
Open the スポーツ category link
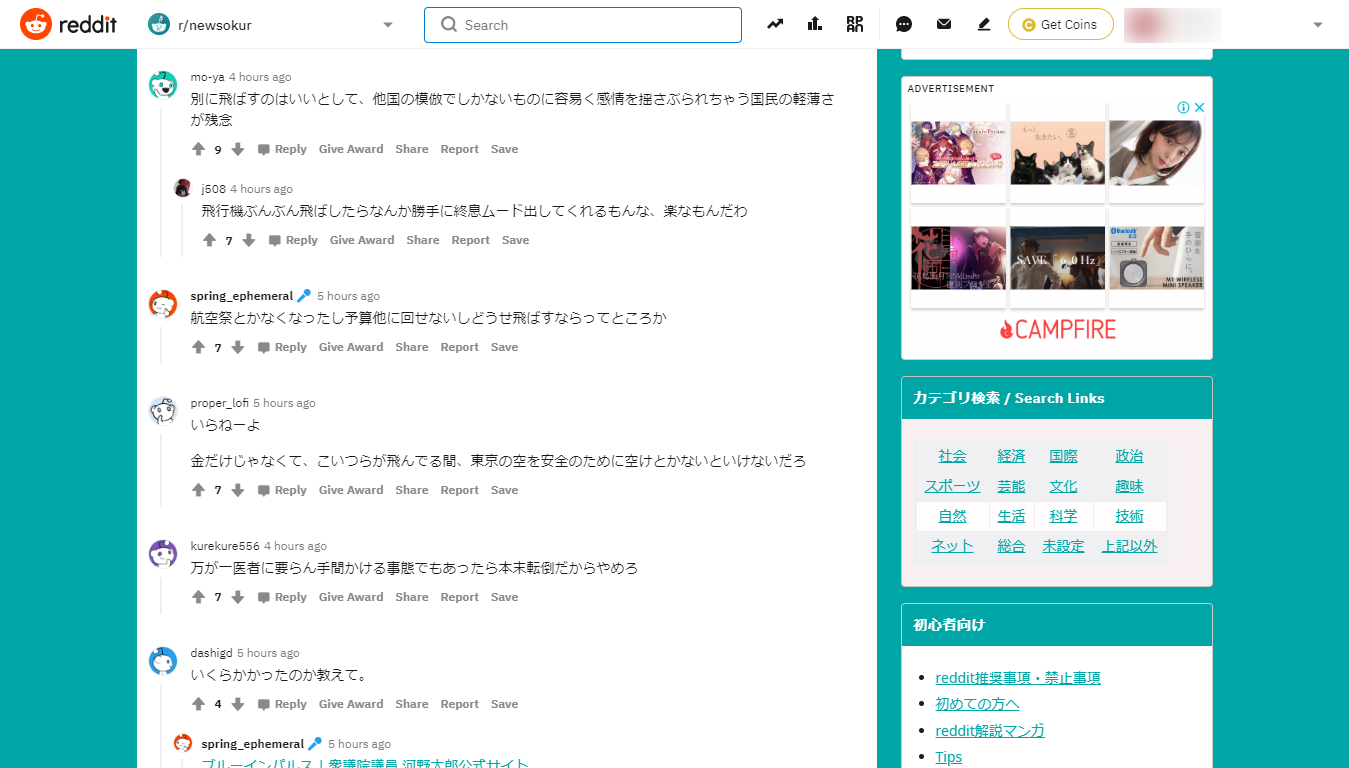(x=952, y=486)
